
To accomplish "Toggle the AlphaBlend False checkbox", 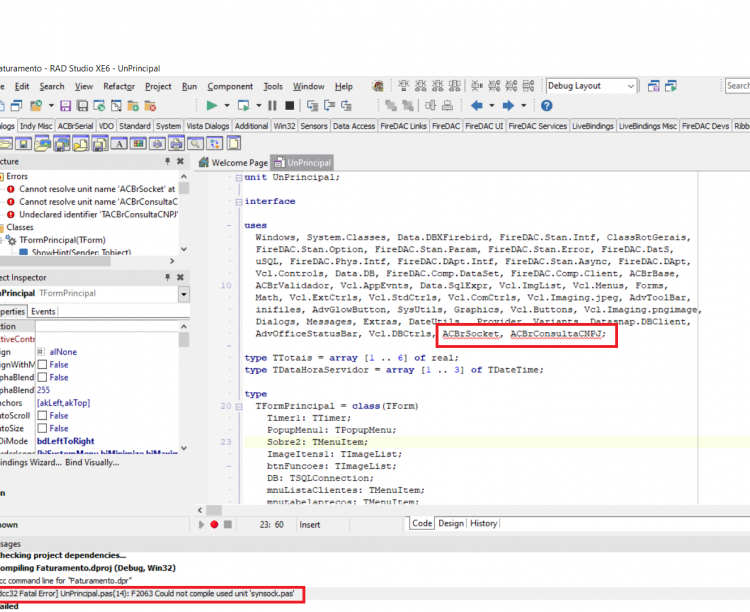I will (42, 378).
